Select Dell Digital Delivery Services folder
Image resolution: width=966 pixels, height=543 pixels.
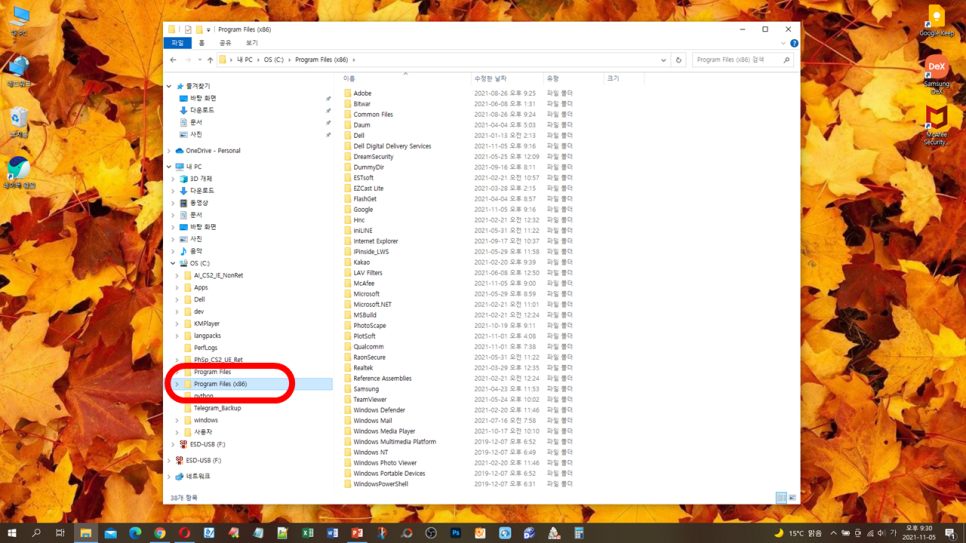[392, 146]
